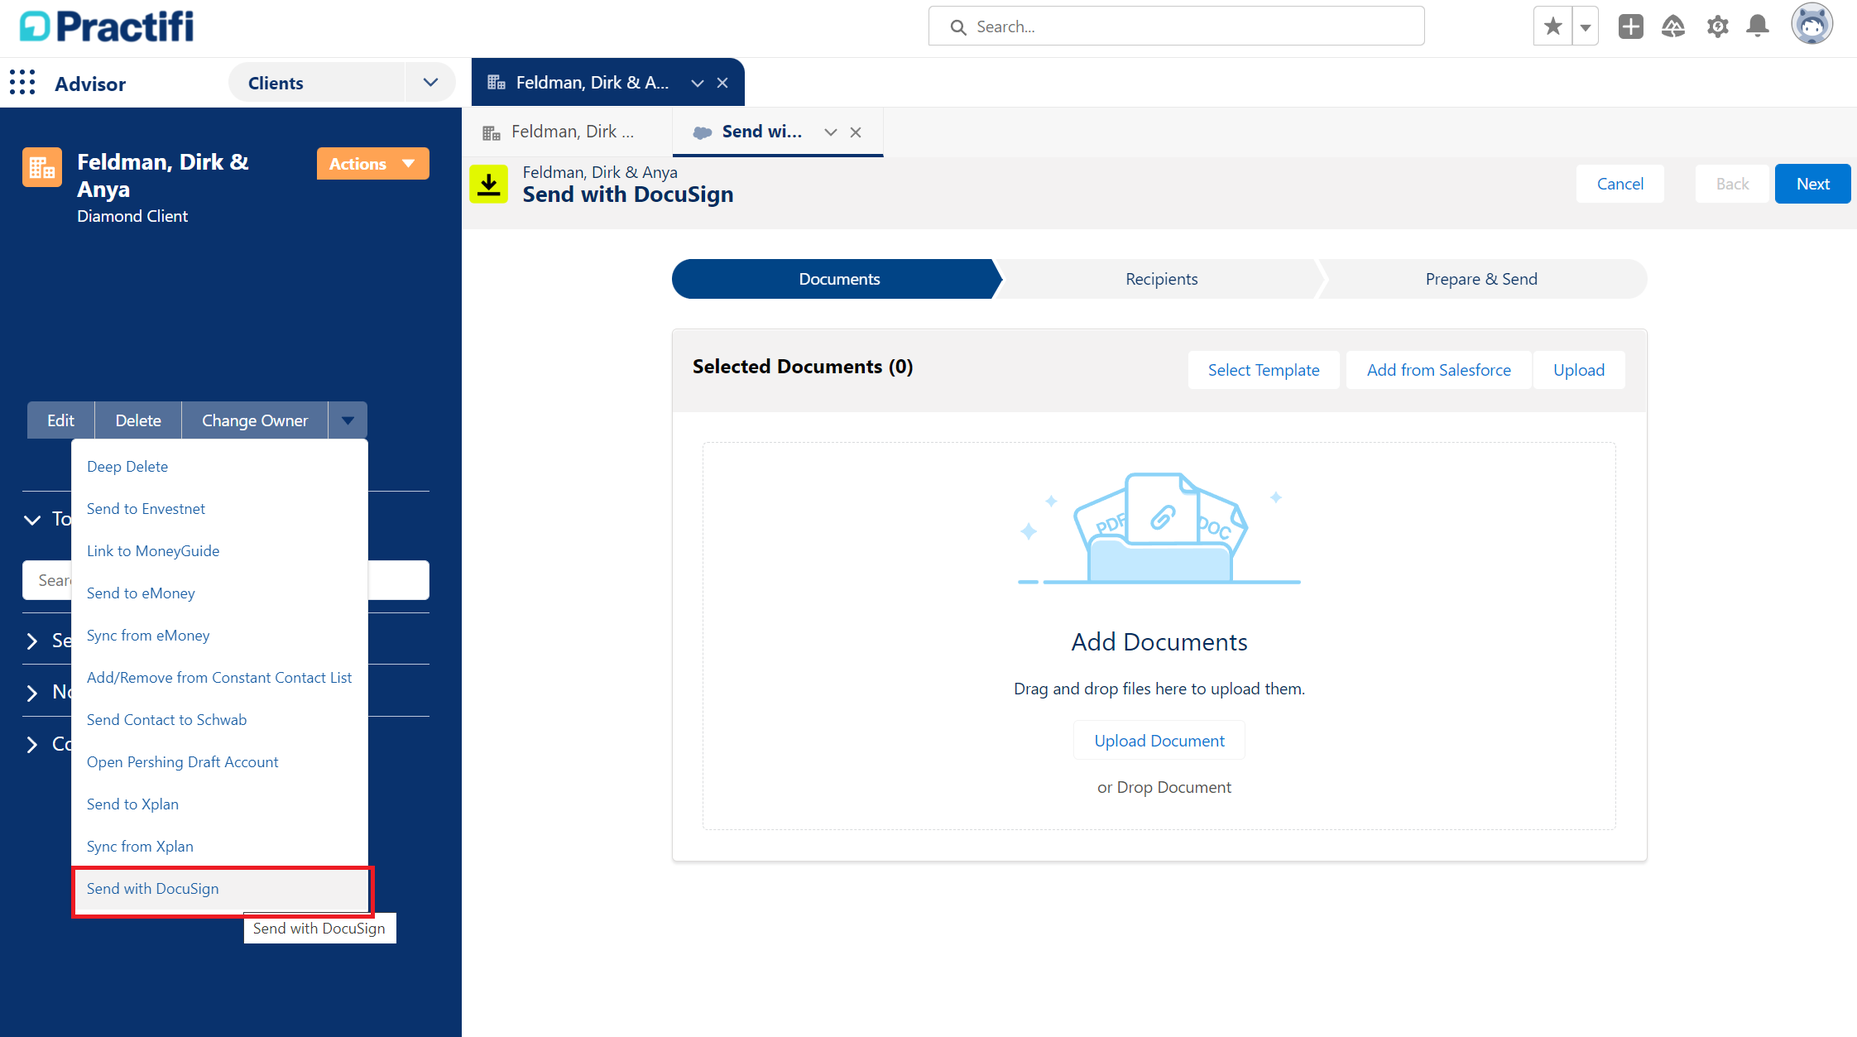Screen dimensions: 1857x1037
Task: Click Select Template
Action: [x=1263, y=370]
